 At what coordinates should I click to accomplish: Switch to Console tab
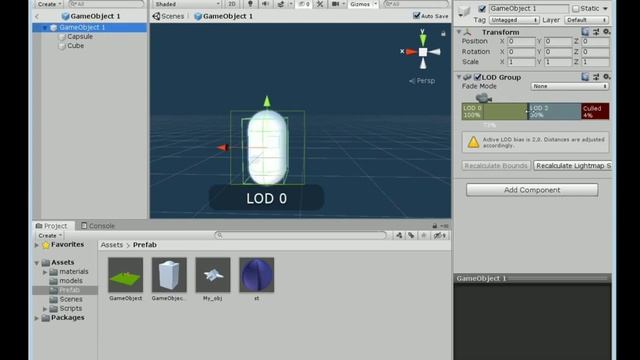pyautogui.click(x=98, y=226)
